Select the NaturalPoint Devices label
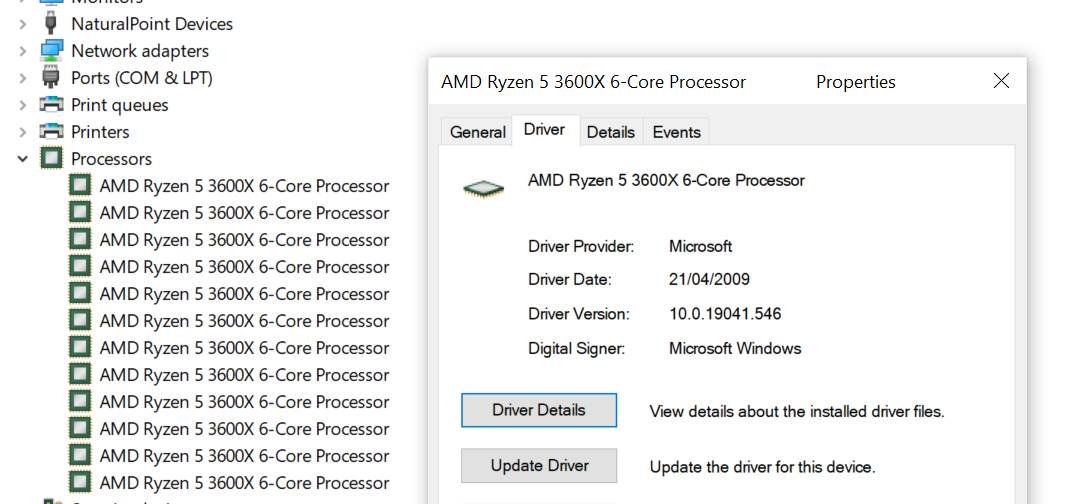This screenshot has width=1077, height=504. coord(152,23)
